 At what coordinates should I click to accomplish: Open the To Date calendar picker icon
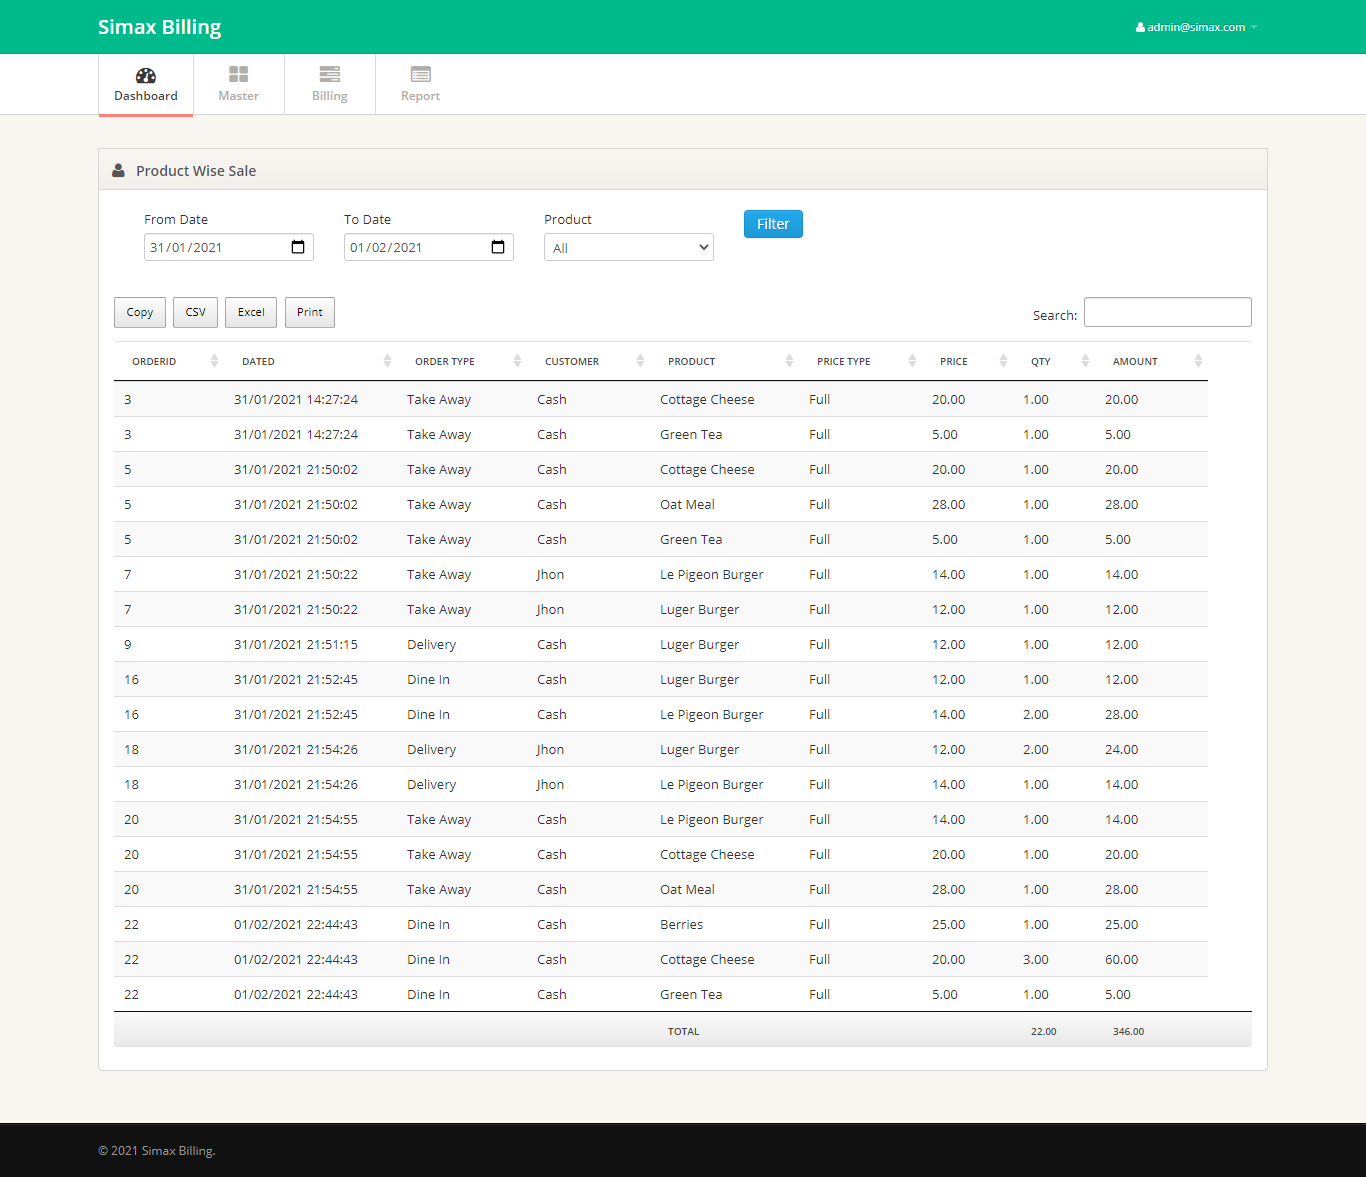coord(498,247)
